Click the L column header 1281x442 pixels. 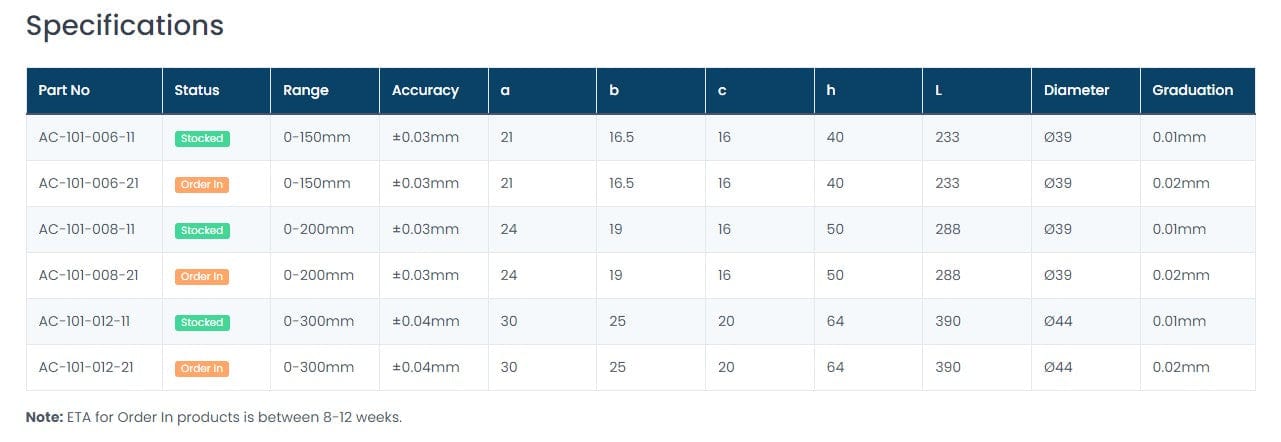click(939, 90)
